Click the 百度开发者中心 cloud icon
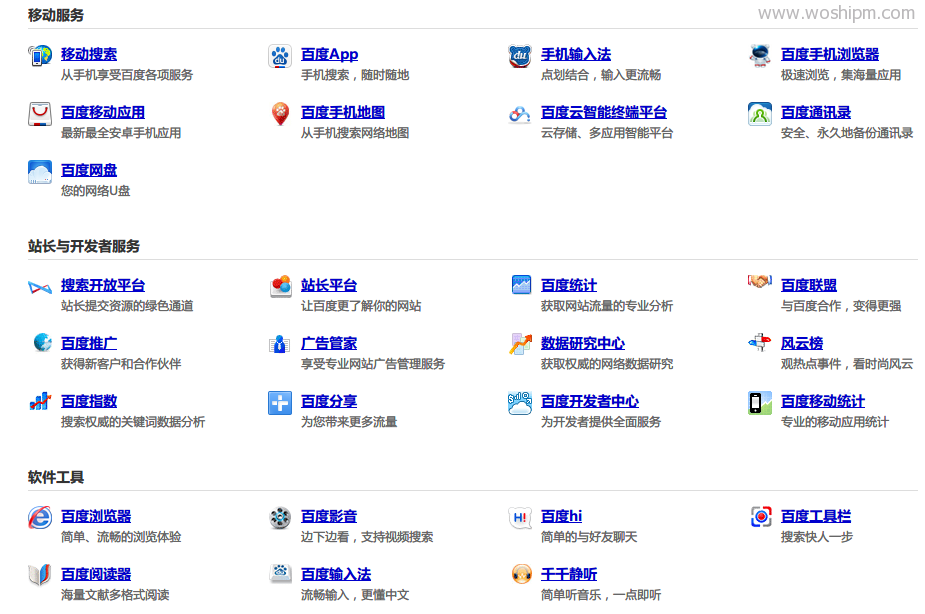Image resolution: width=925 pixels, height=614 pixels. pyautogui.click(x=520, y=403)
